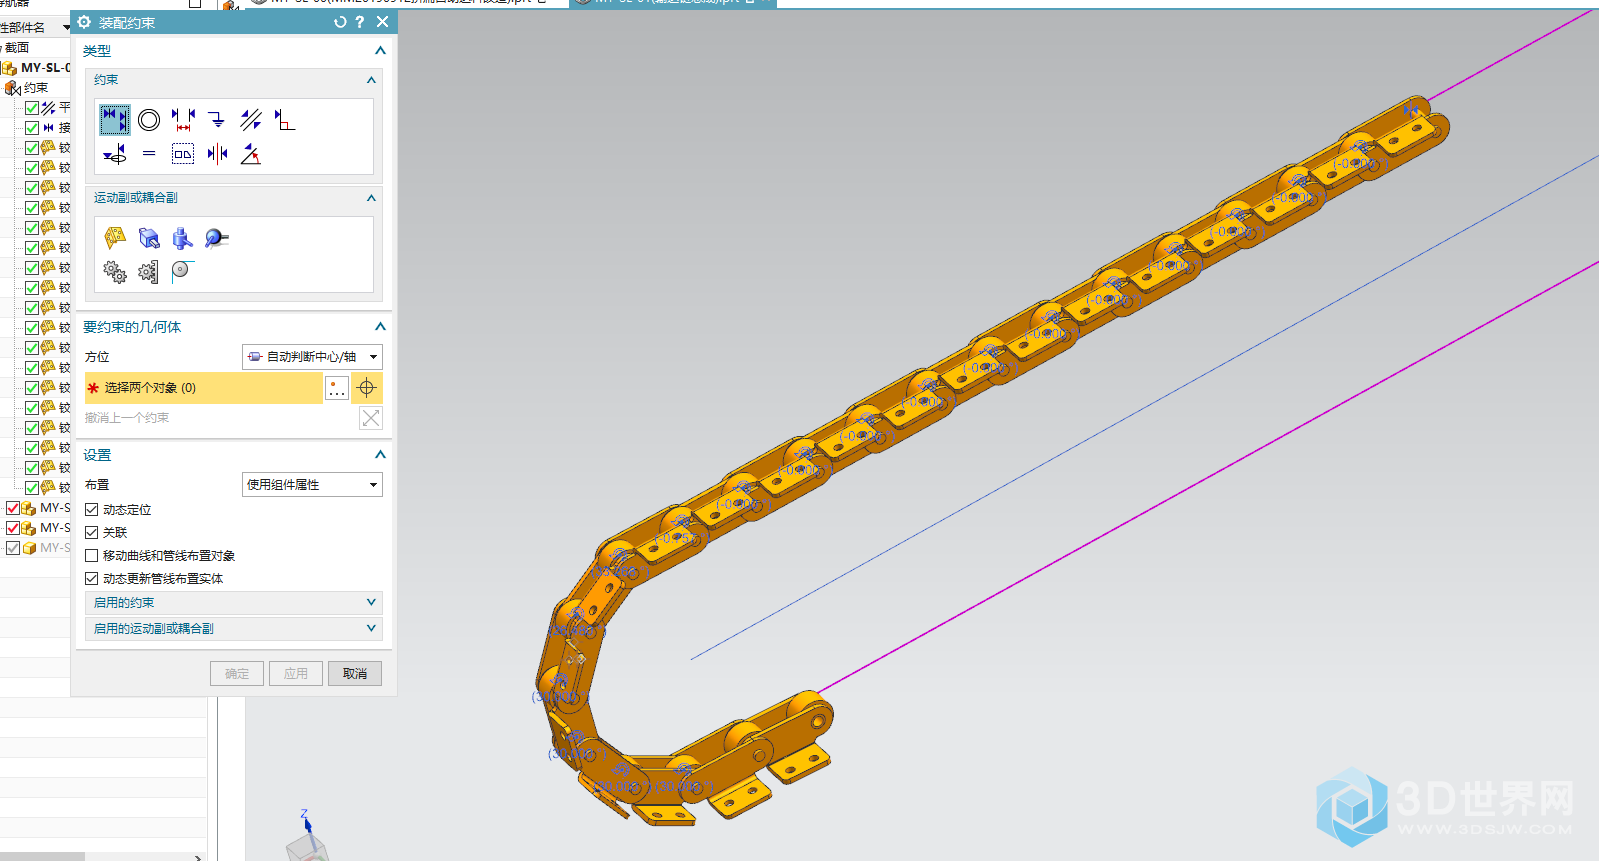Screen dimensions: 1599x861
Task: Toggle the grayed-out MY-S component checkbox
Action: coord(13,548)
